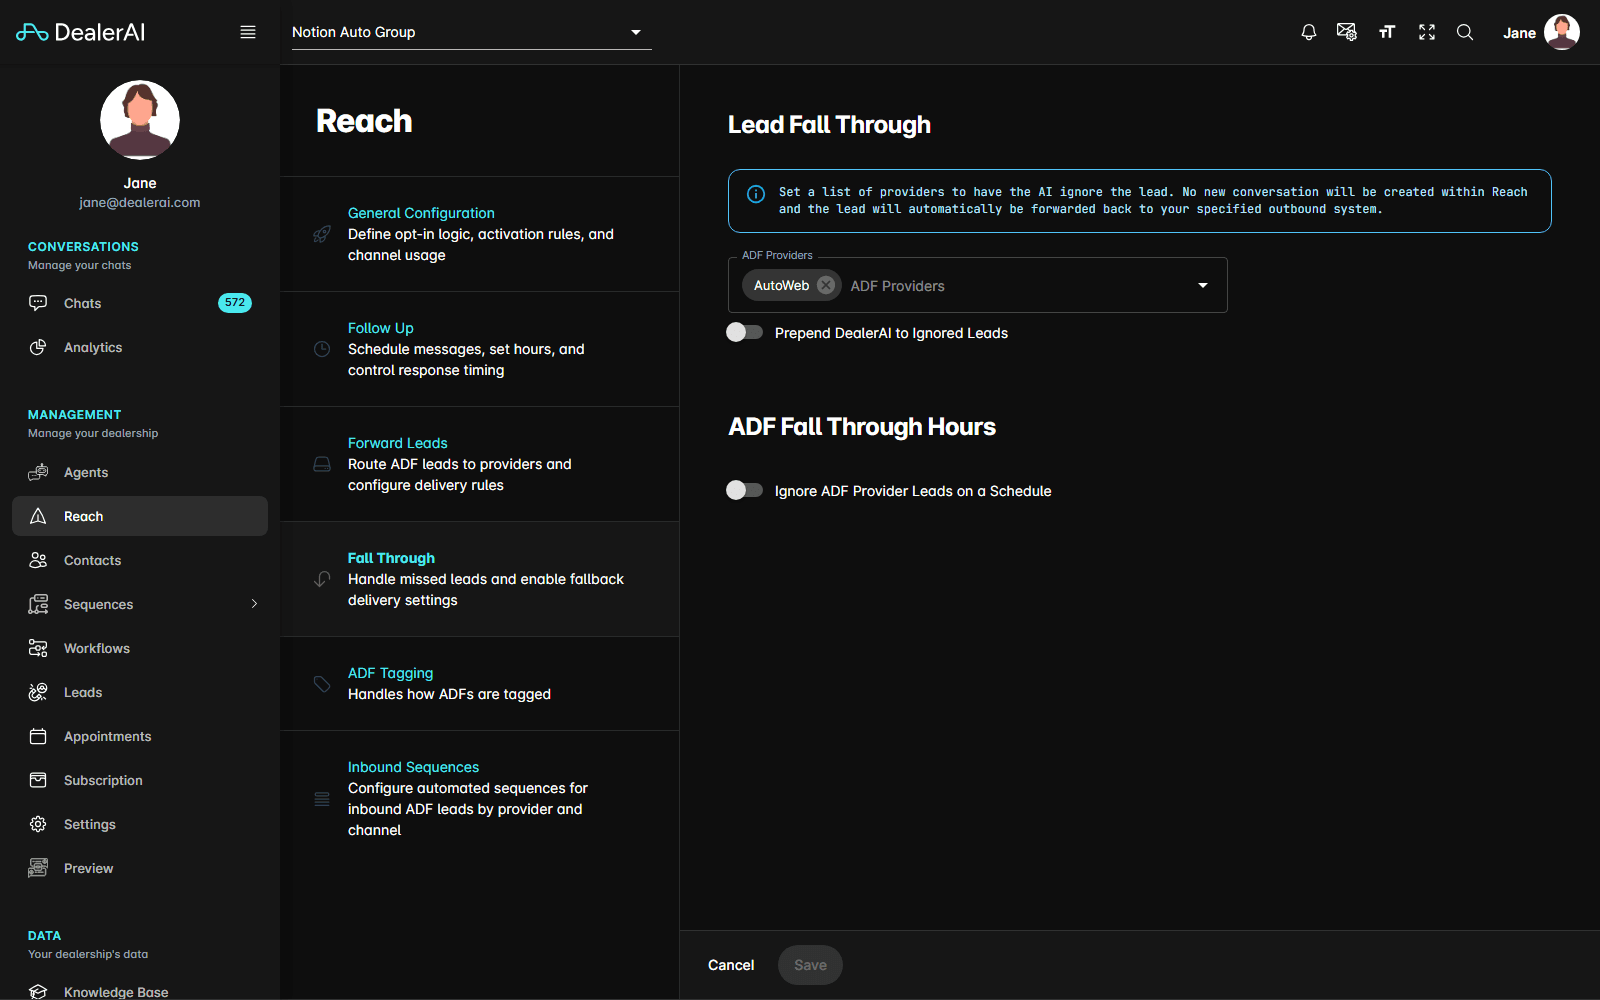Click the DealerAI logo
This screenshot has height=1000, width=1600.
pos(81,32)
